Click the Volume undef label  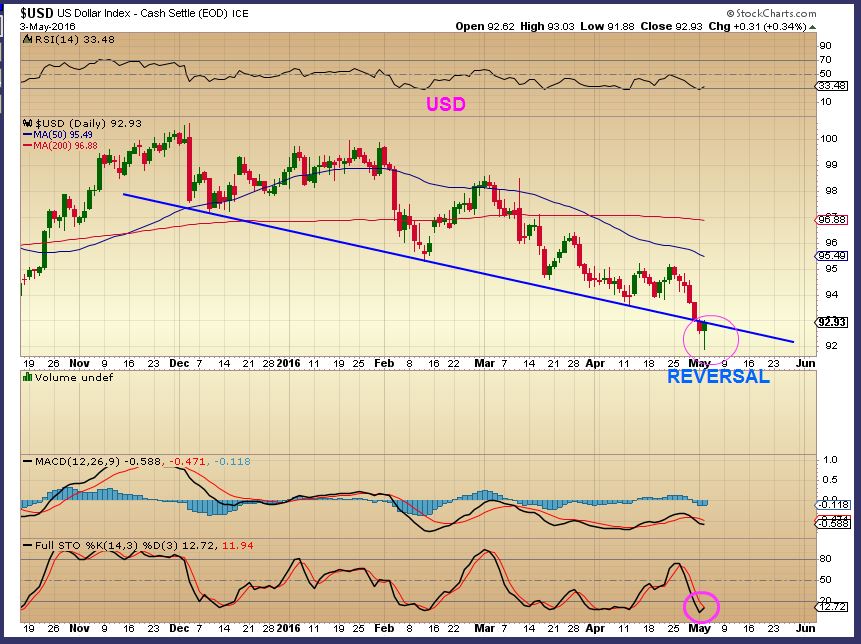(74, 377)
